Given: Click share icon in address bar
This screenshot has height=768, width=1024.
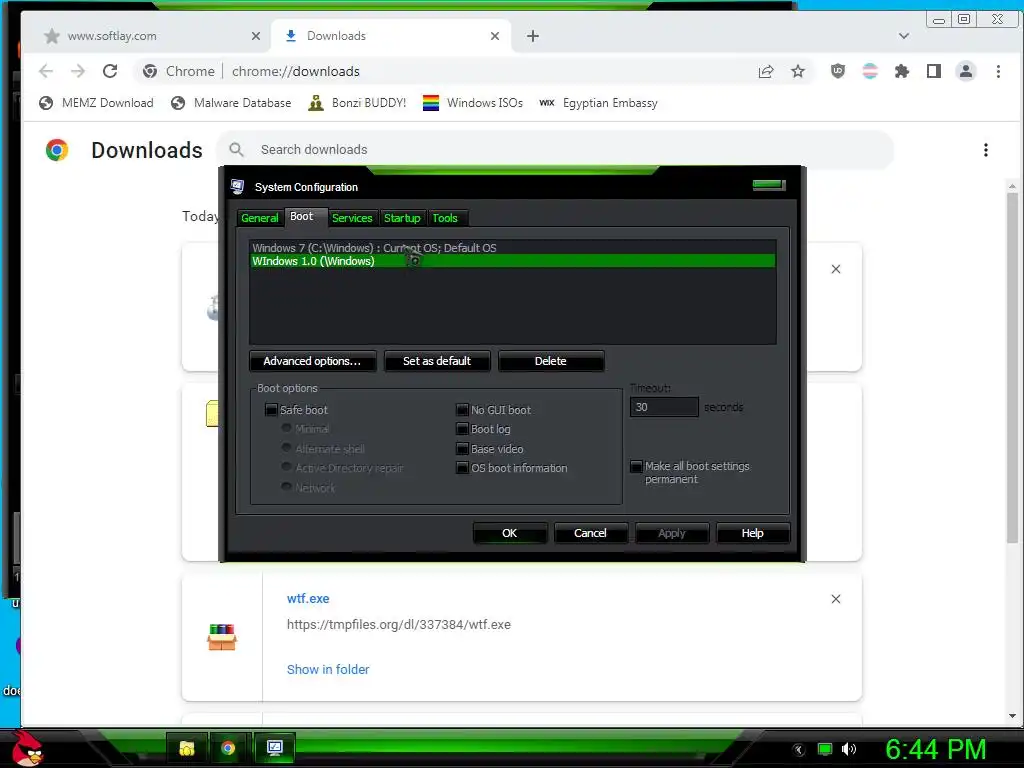Looking at the screenshot, I should tap(765, 71).
